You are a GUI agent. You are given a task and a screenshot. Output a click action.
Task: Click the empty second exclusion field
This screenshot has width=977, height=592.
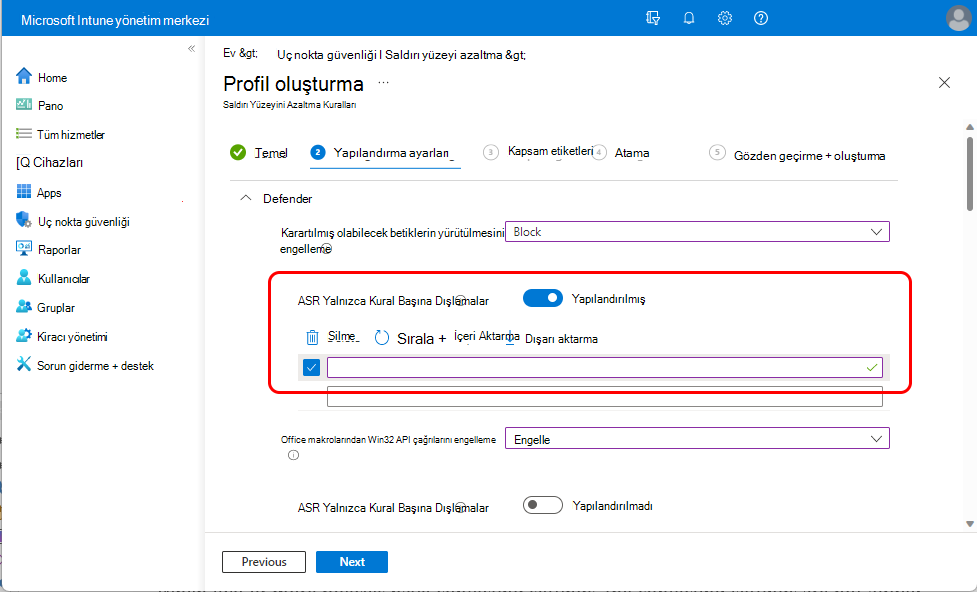(604, 397)
